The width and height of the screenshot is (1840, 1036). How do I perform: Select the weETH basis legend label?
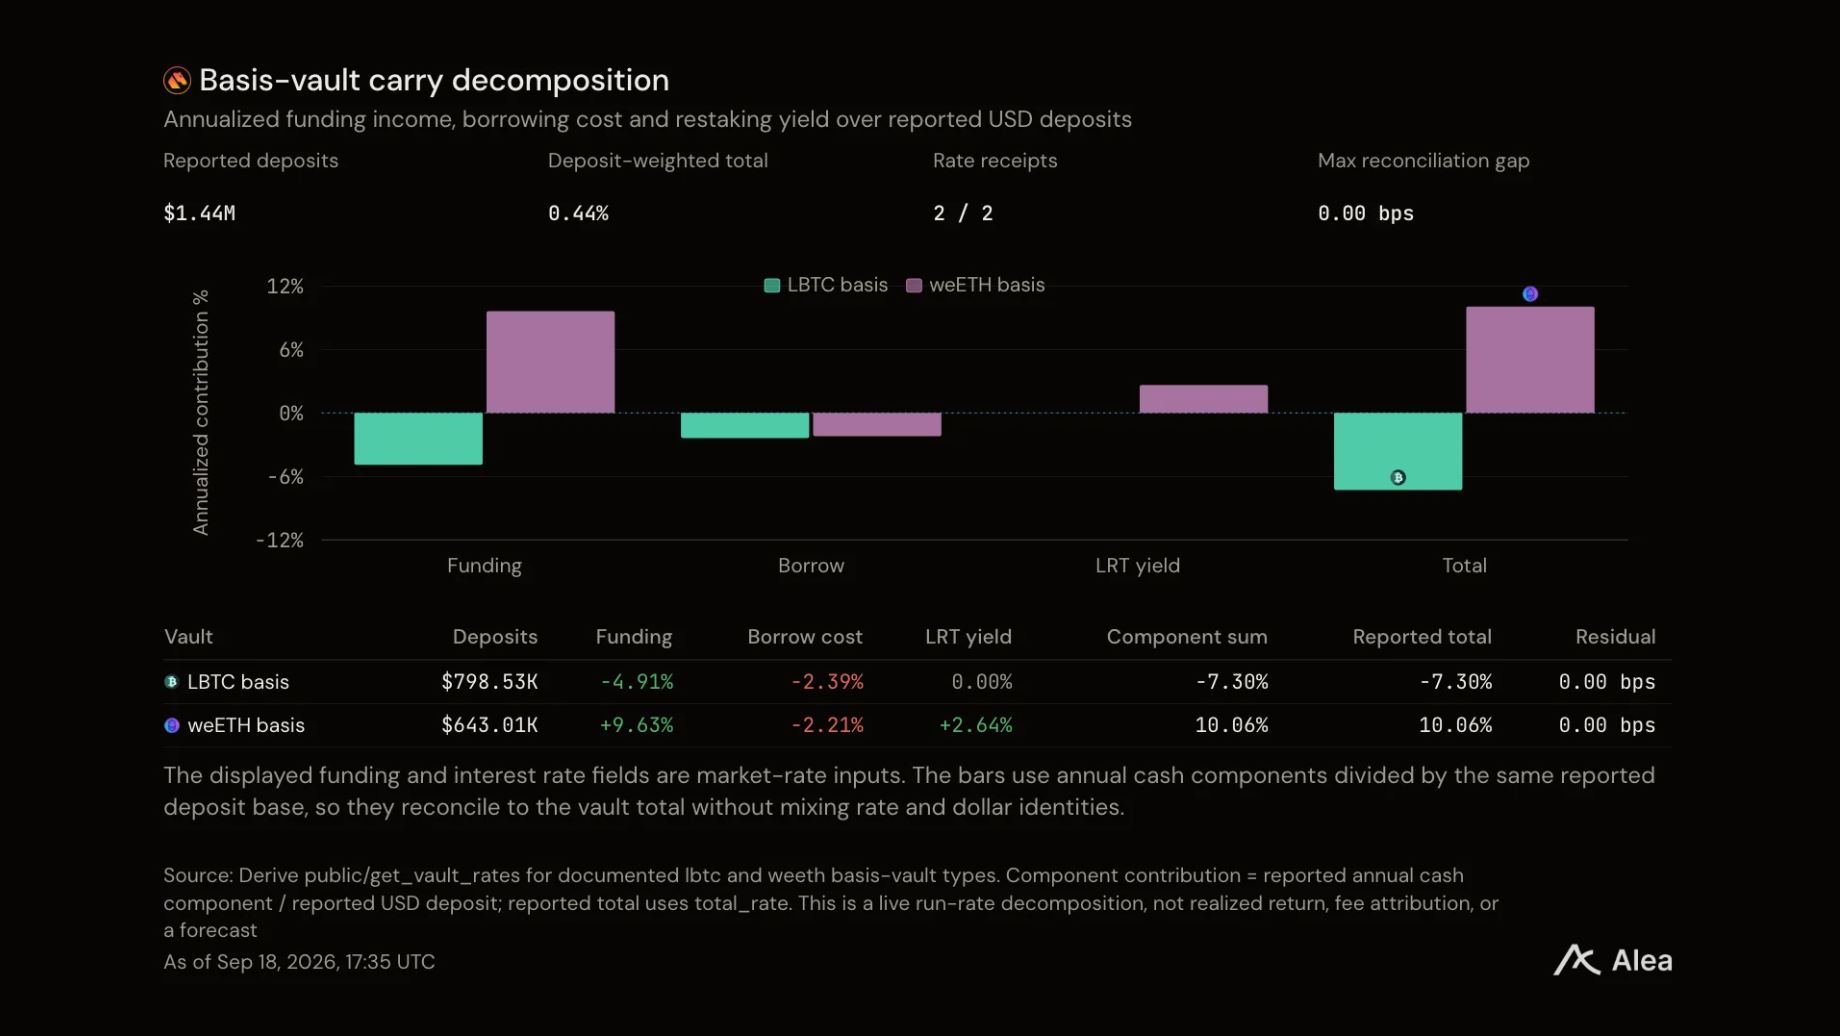click(x=987, y=285)
